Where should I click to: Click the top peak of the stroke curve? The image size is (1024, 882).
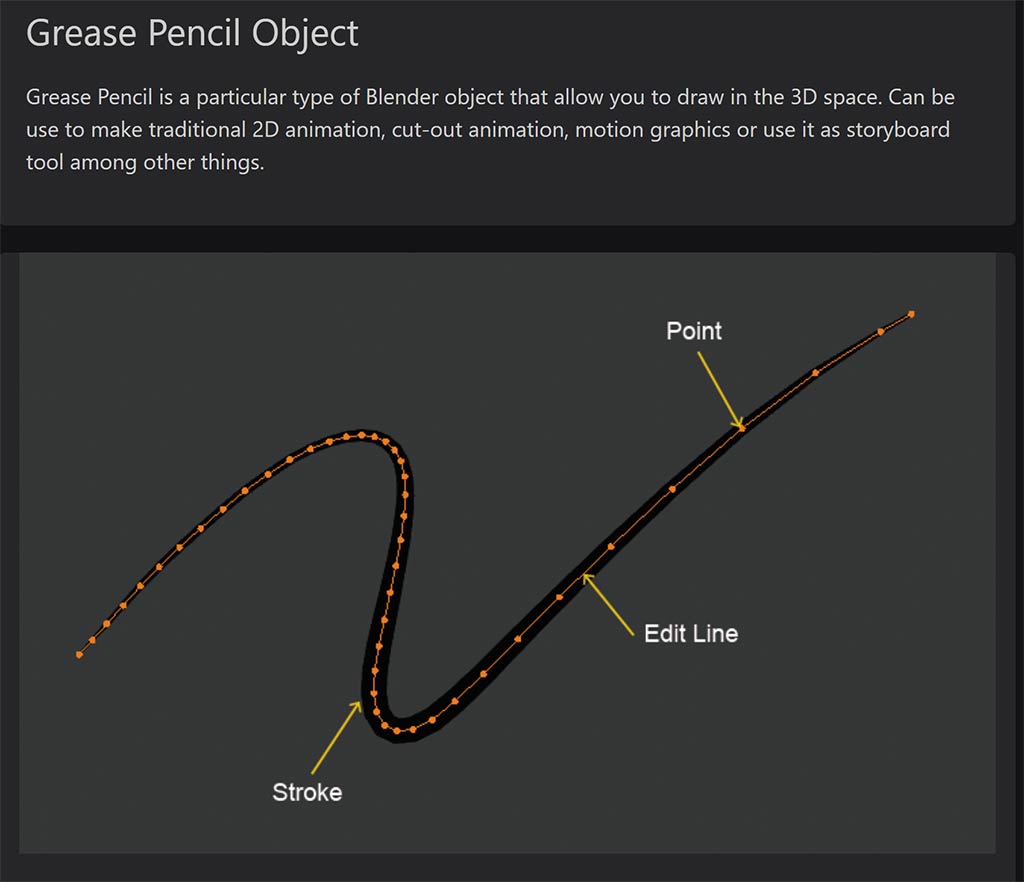click(x=360, y=435)
